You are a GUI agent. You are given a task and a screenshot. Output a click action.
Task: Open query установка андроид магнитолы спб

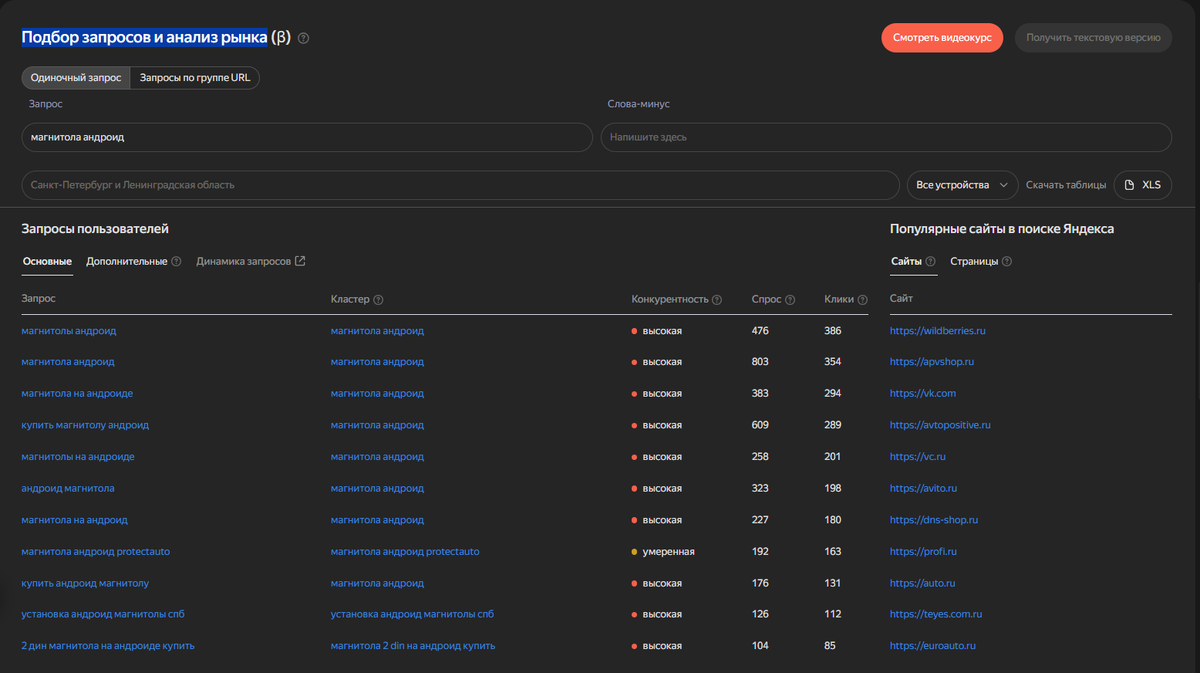102,614
